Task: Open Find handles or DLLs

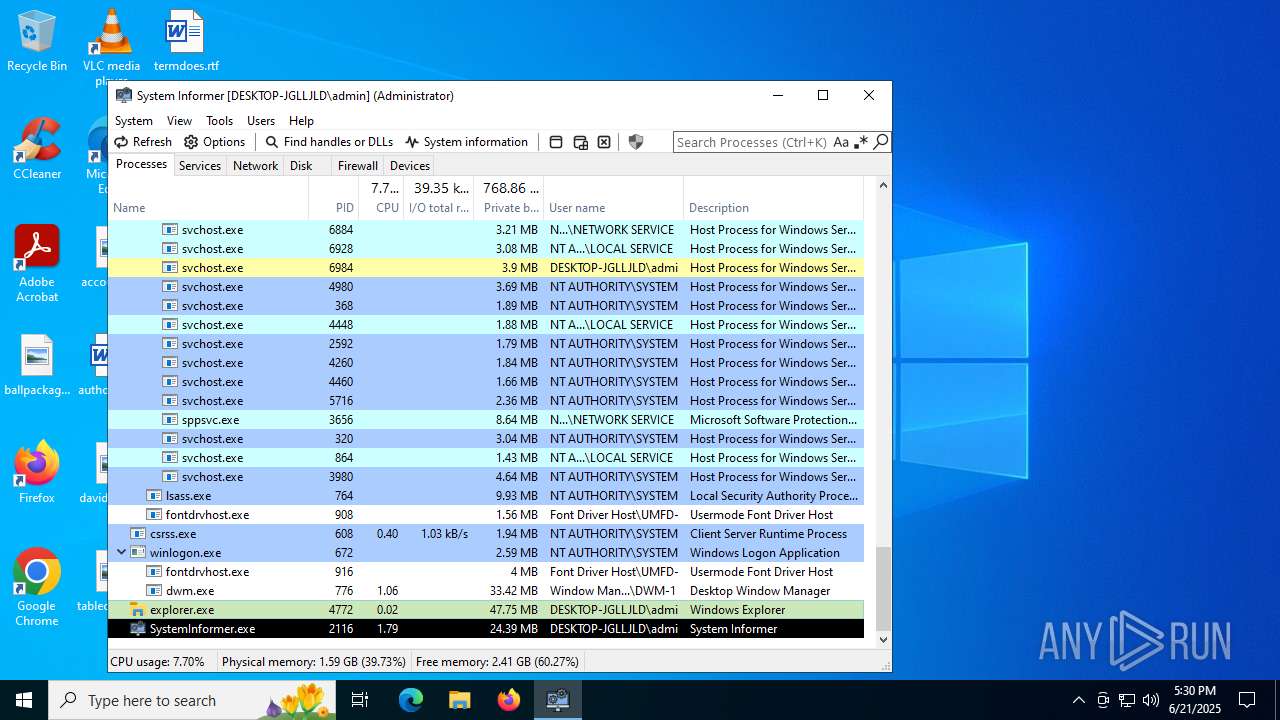Action: pyautogui.click(x=329, y=142)
